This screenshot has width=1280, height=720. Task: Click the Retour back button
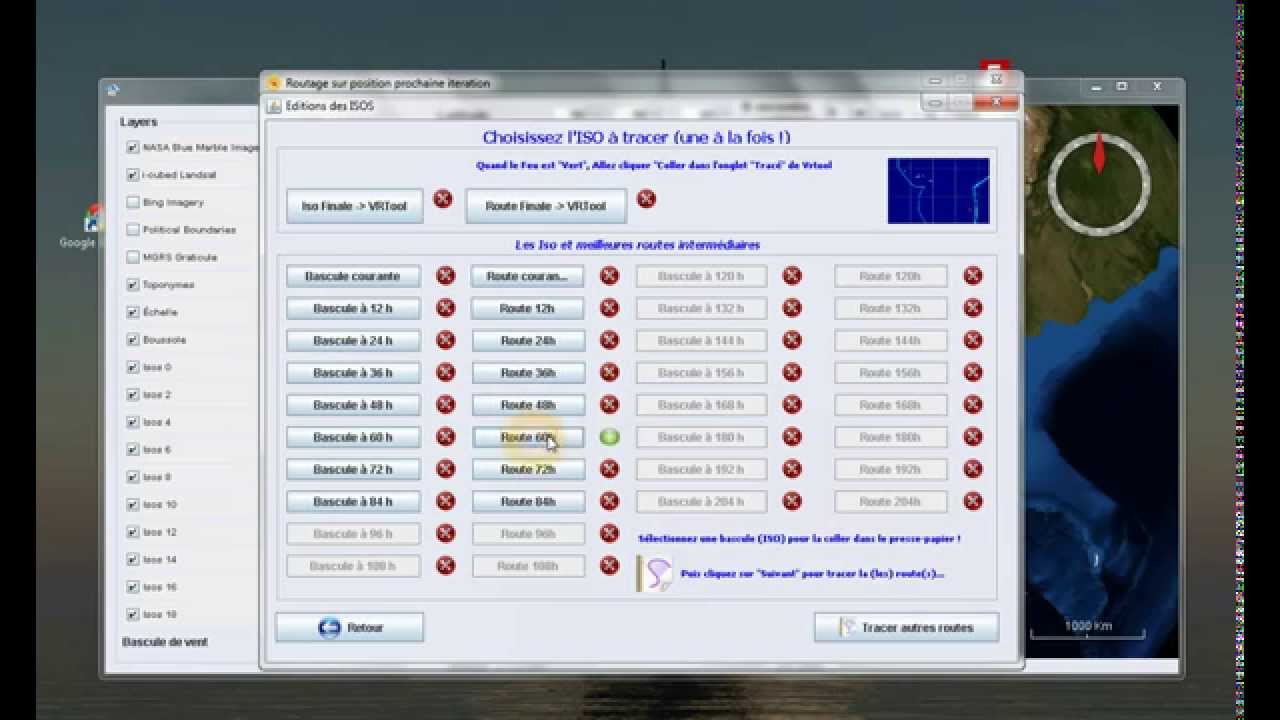pyautogui.click(x=350, y=628)
